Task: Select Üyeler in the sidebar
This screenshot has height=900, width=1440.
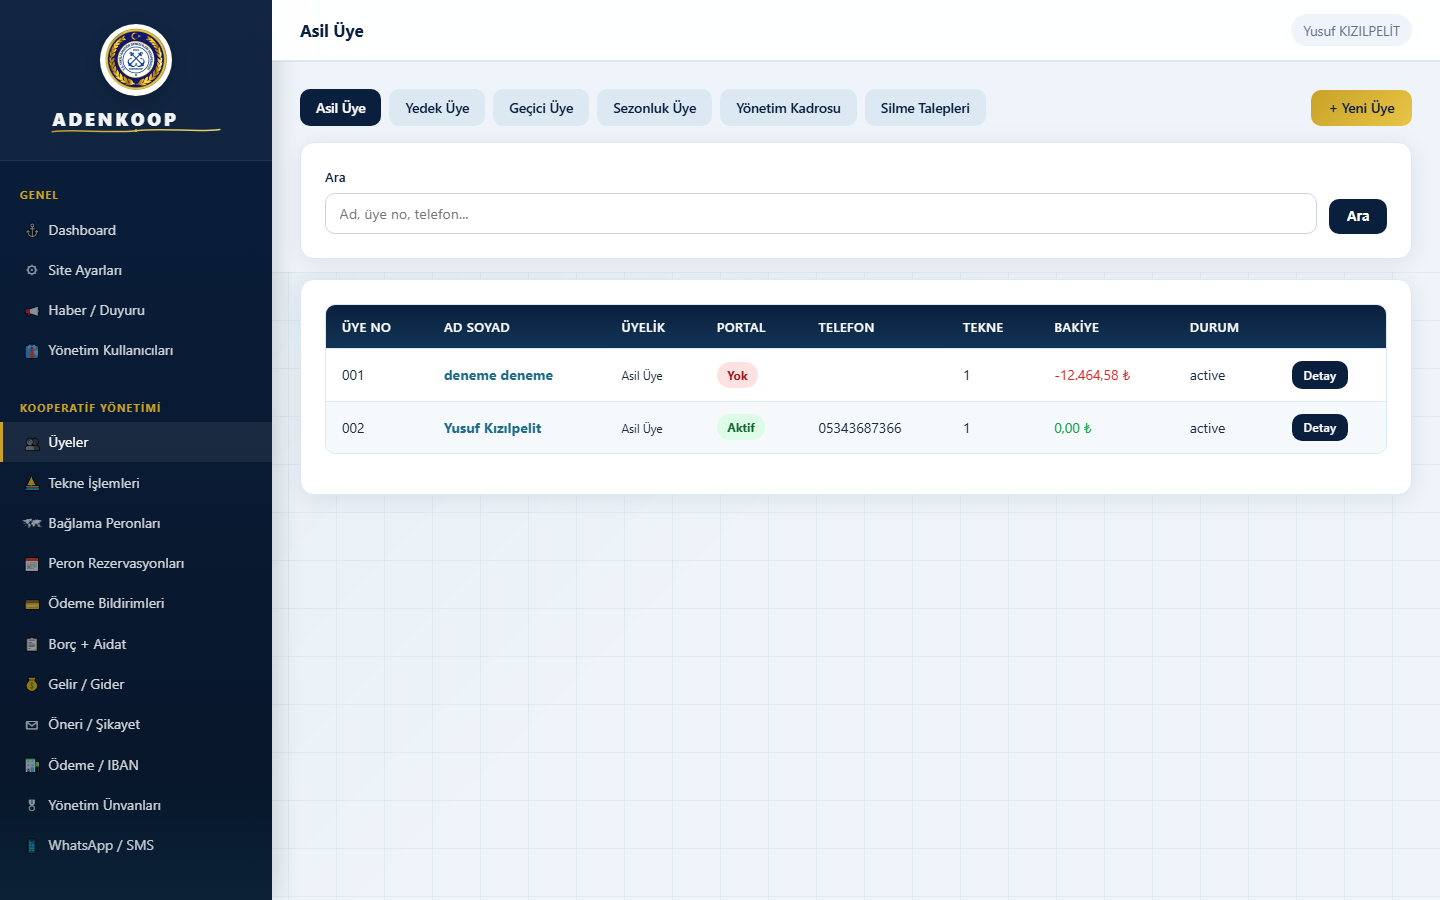Action: [x=136, y=442]
